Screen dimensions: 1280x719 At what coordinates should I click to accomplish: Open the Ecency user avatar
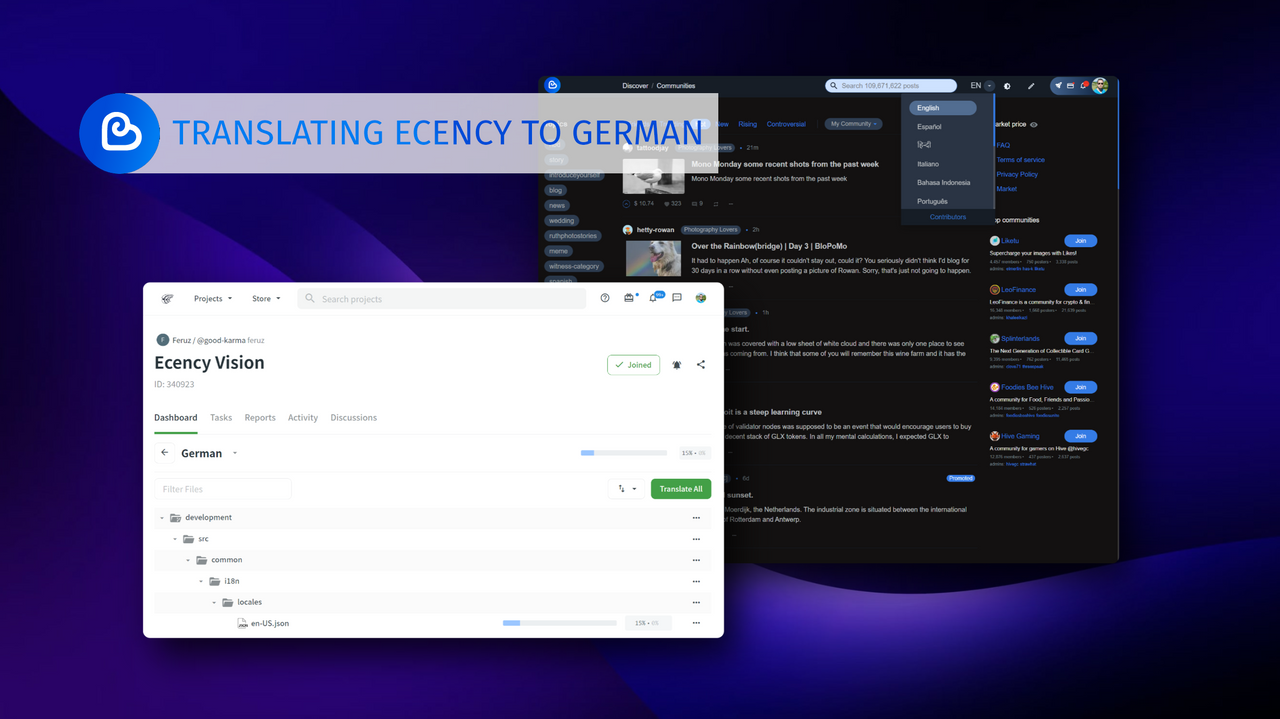coord(1100,86)
